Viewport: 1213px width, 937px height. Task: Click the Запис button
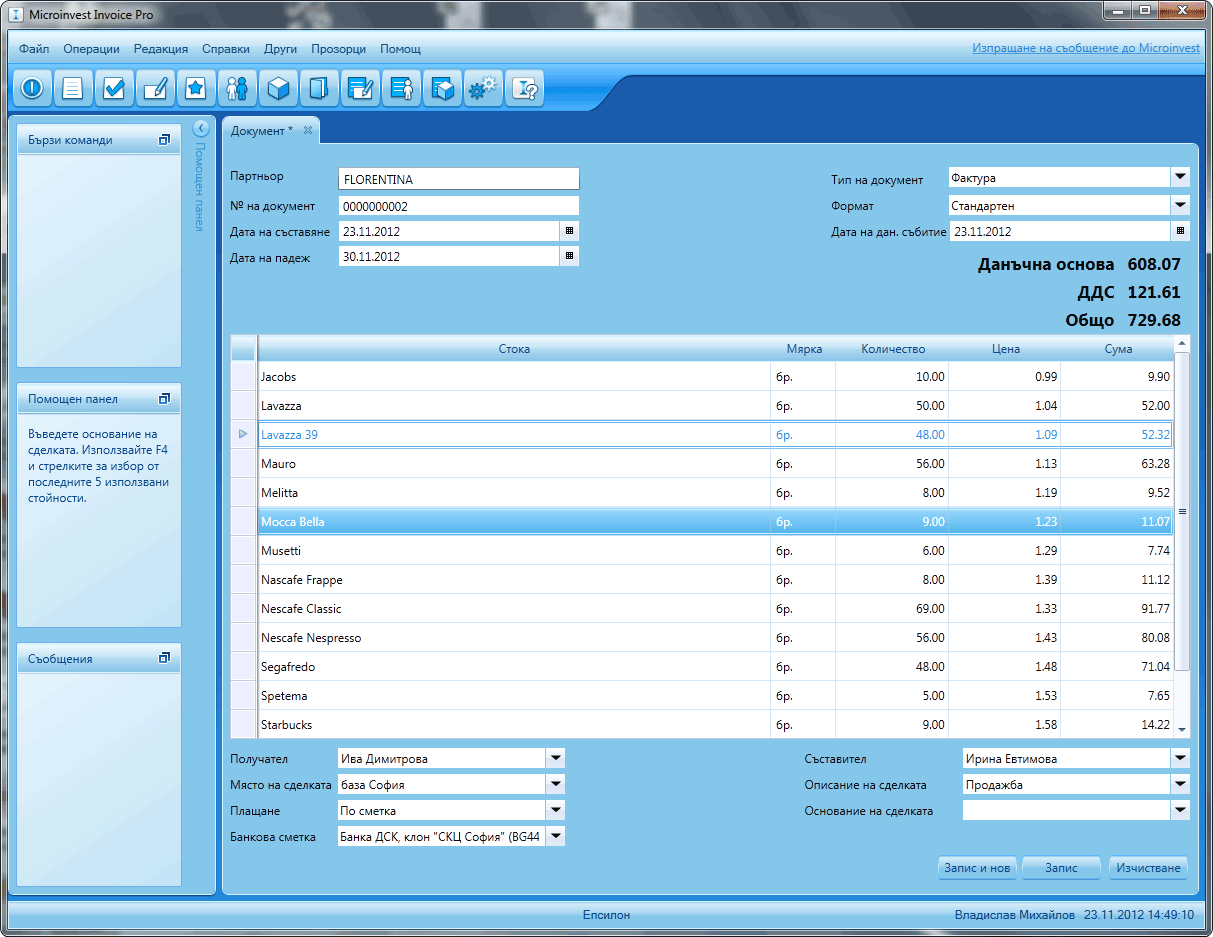(1061, 868)
